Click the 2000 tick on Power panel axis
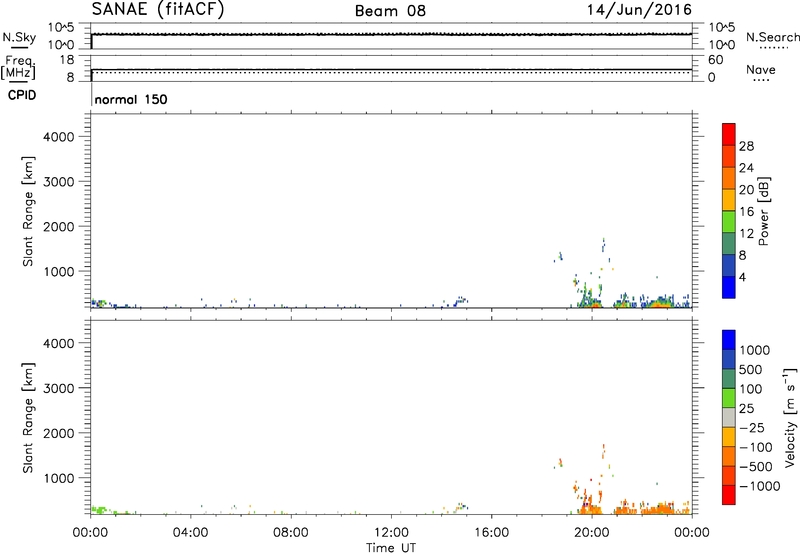Image resolution: width=800 pixels, height=554 pixels. (x=59, y=226)
